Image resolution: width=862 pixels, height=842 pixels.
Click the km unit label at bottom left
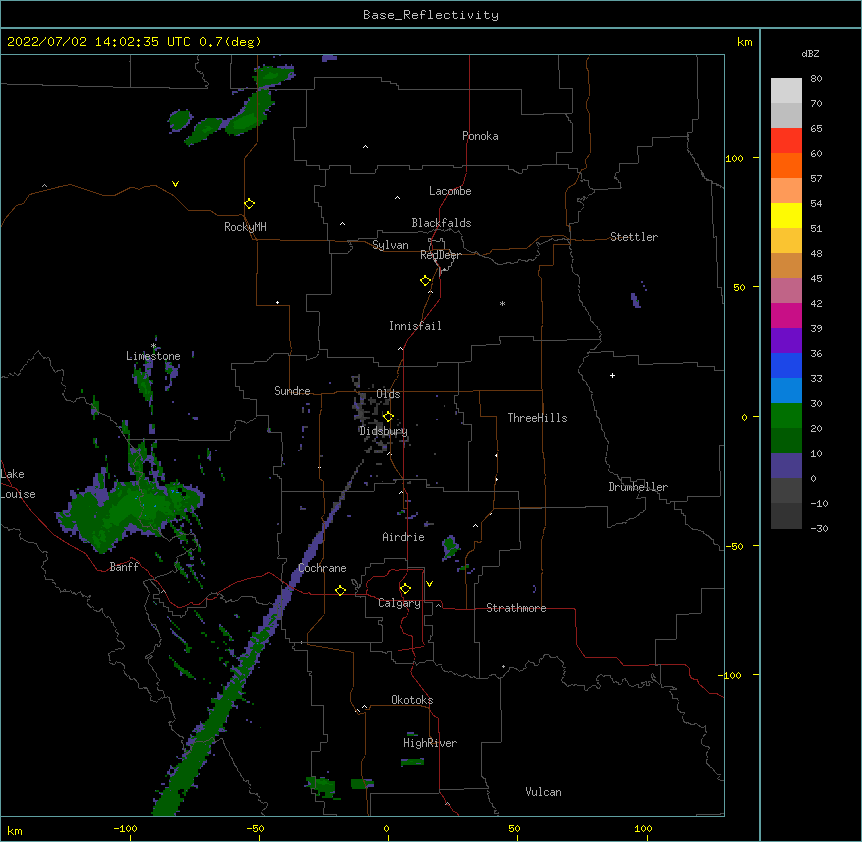click(x=15, y=831)
